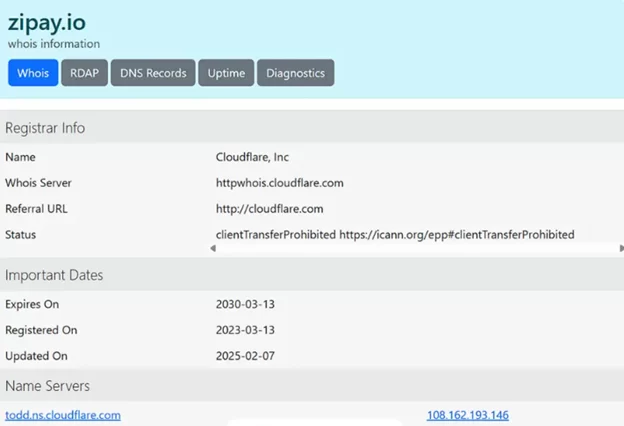Click the 'Cloudflare, Inc' registrar name value
This screenshot has height=426, width=624.
[252, 157]
